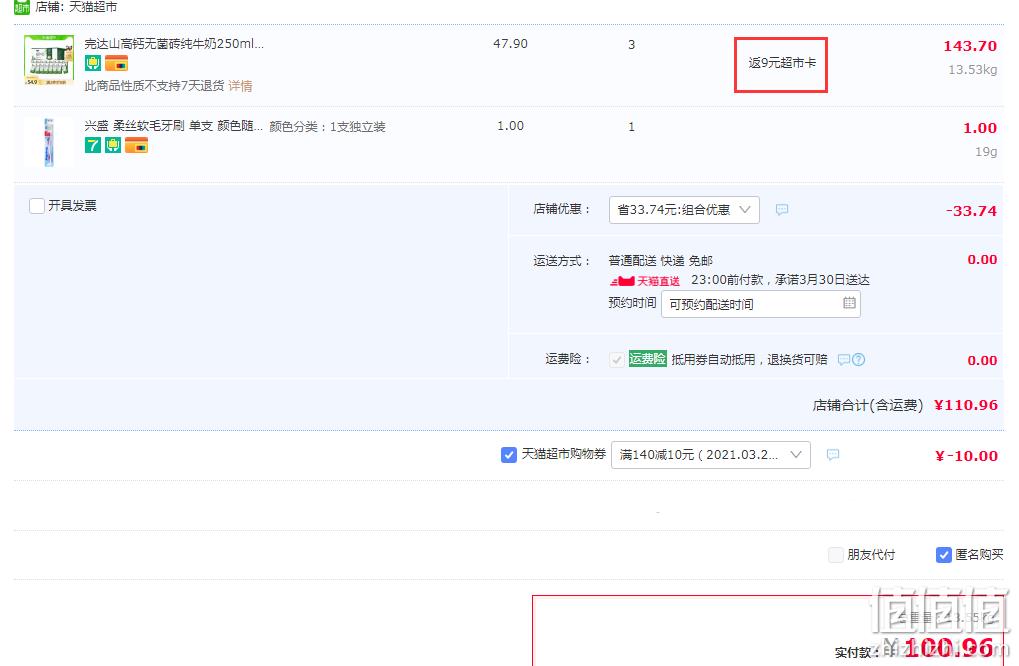The height and width of the screenshot is (666, 1019).
Task: Open the toothbrush product thumbnail image
Action: coord(49,142)
